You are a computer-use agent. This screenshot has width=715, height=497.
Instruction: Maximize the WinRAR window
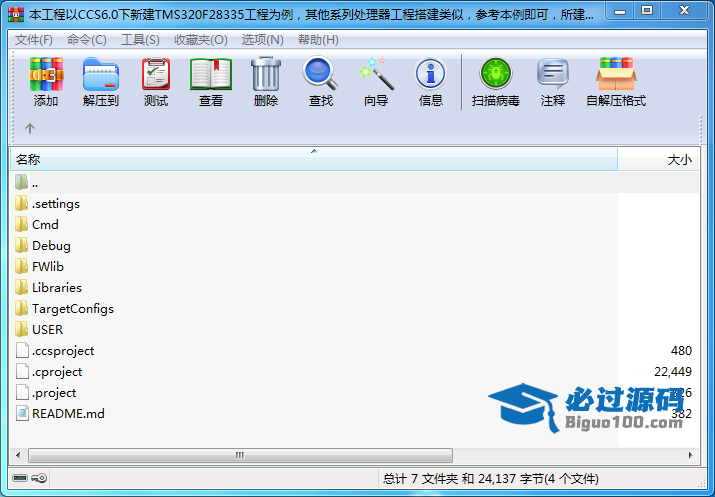click(647, 11)
